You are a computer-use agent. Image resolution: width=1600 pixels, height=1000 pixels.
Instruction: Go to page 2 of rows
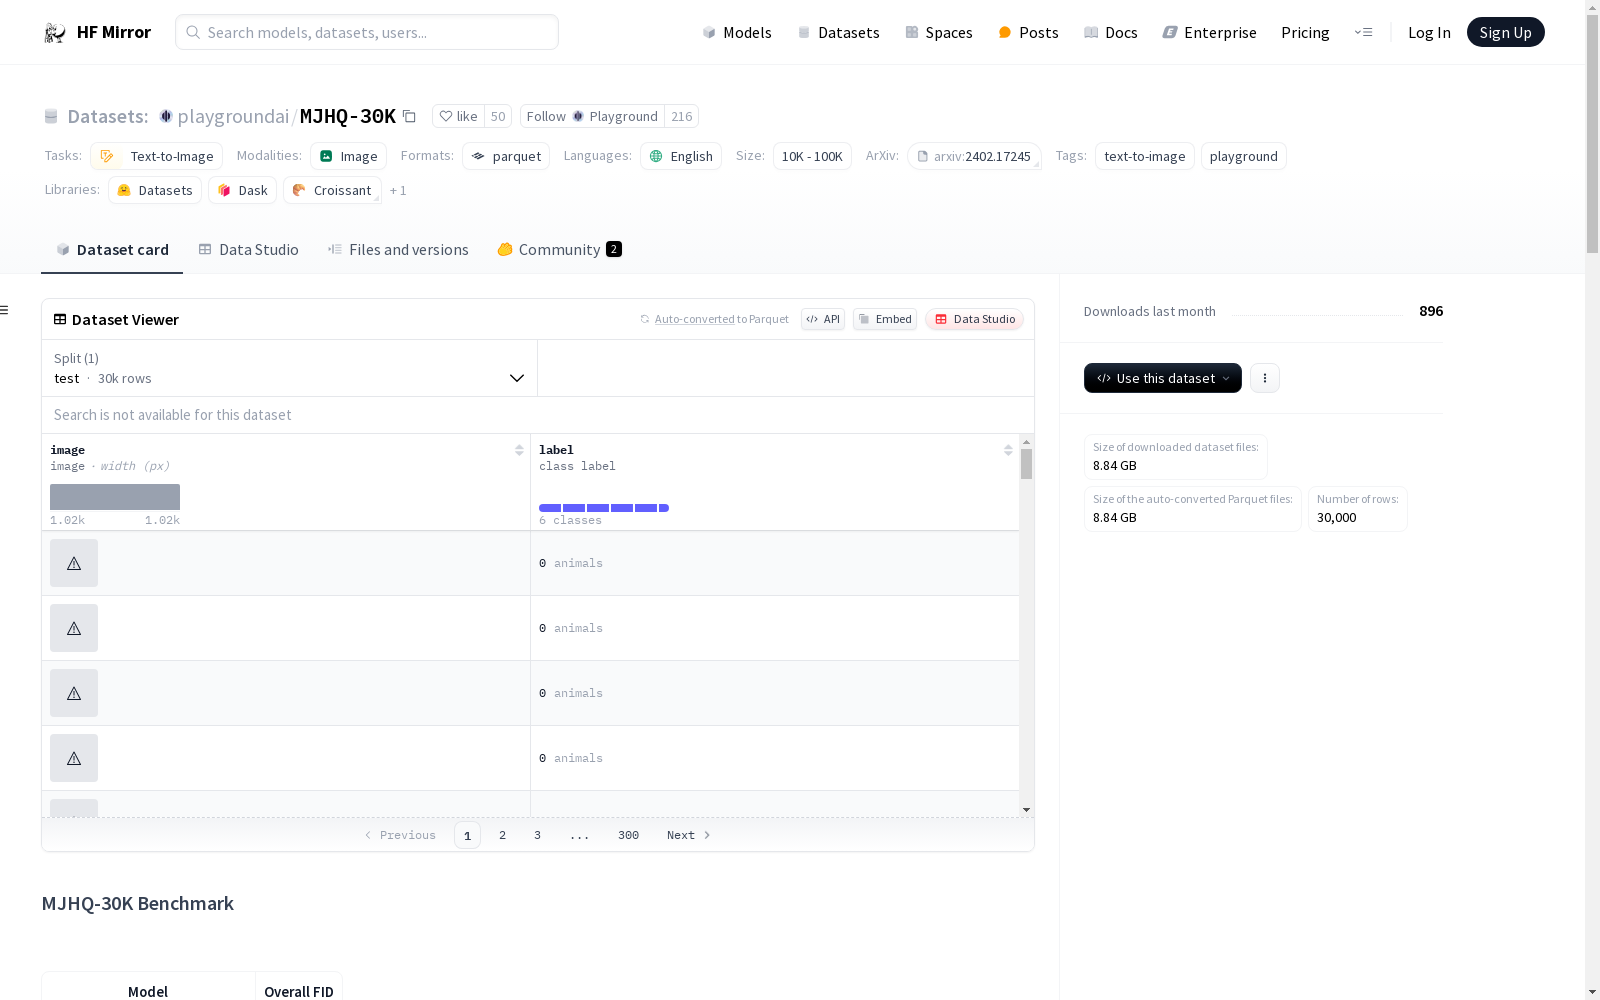[502, 835]
